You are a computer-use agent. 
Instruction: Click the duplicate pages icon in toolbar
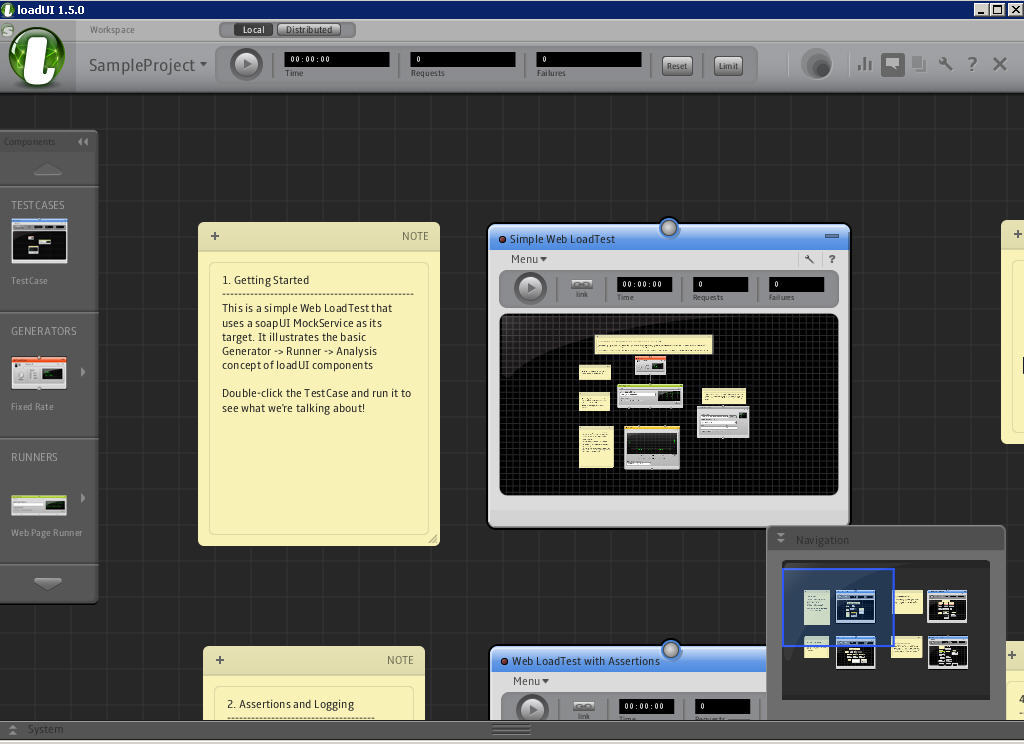tap(919, 64)
